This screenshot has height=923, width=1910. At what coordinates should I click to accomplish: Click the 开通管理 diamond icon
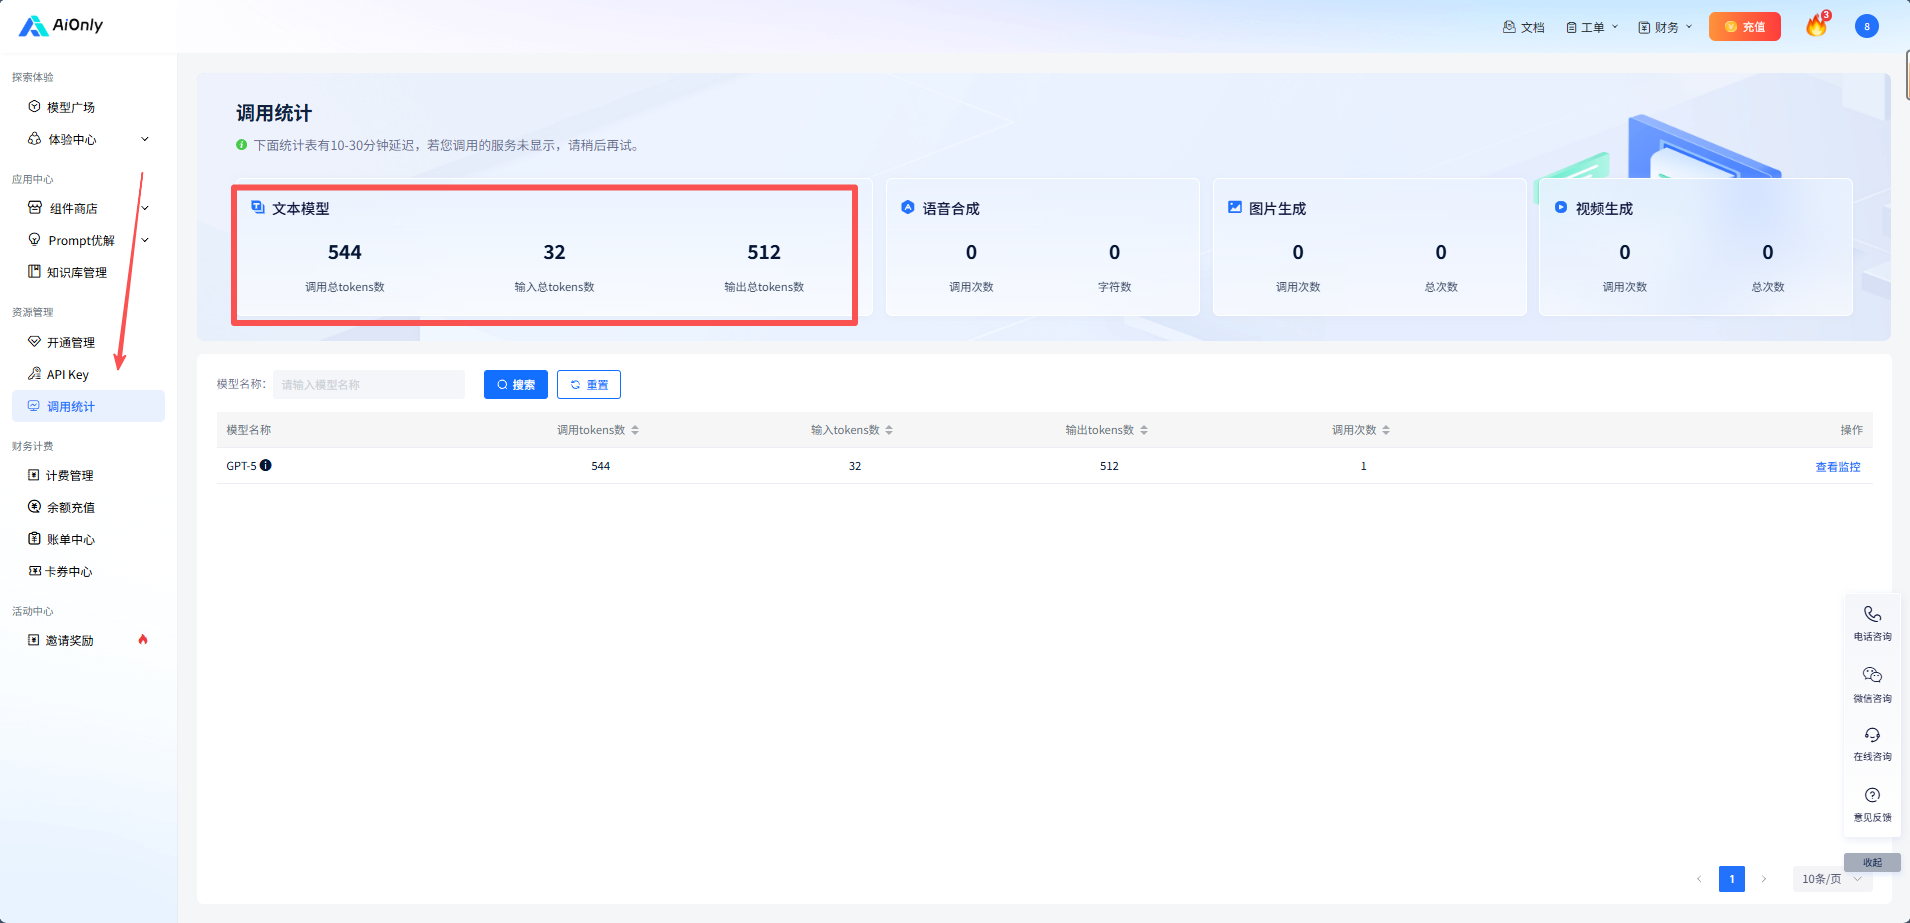tap(35, 342)
